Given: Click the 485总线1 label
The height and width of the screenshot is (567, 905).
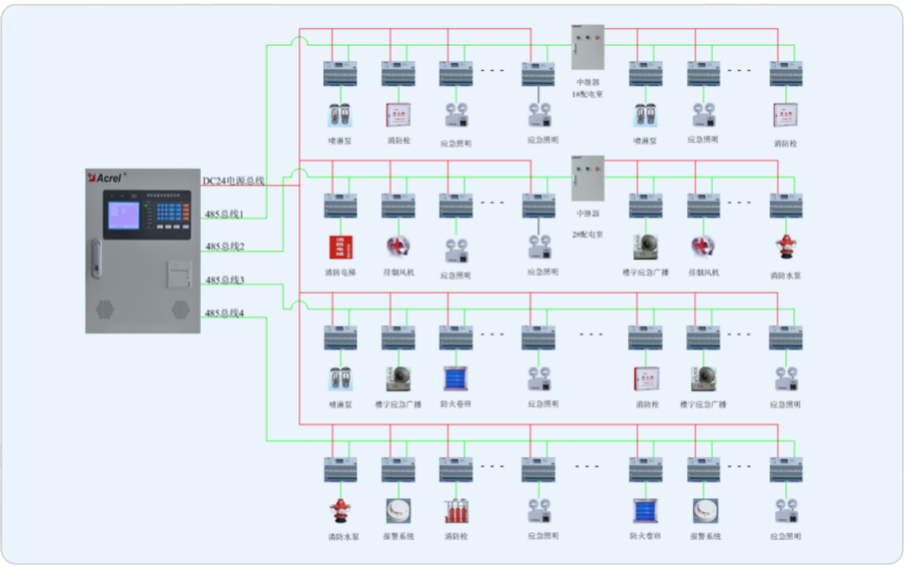Looking at the screenshot, I should [224, 214].
